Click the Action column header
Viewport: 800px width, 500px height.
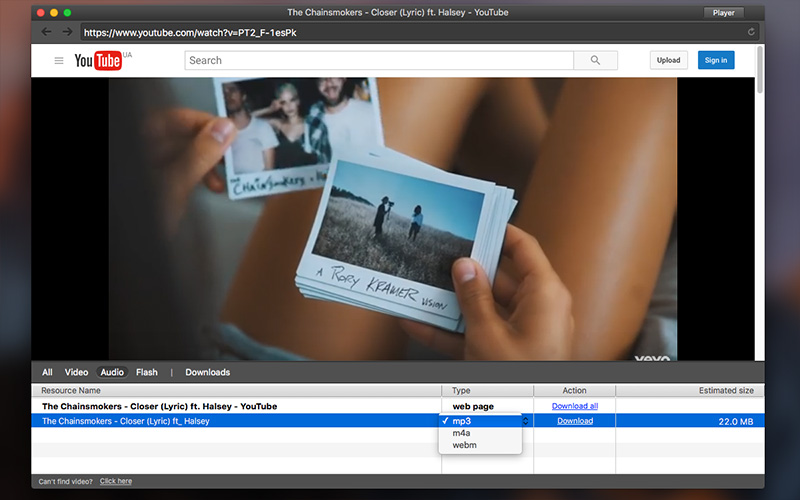pyautogui.click(x=574, y=390)
